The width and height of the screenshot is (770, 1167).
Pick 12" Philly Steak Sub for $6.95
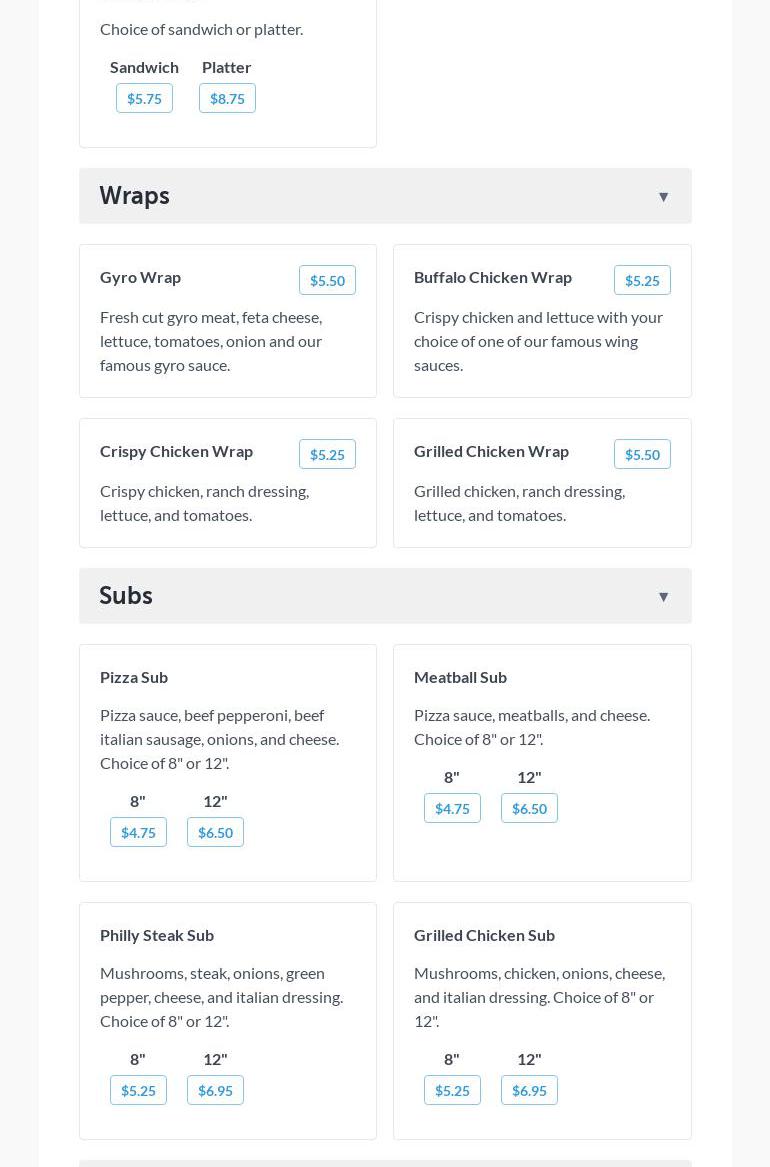coord(215,1090)
